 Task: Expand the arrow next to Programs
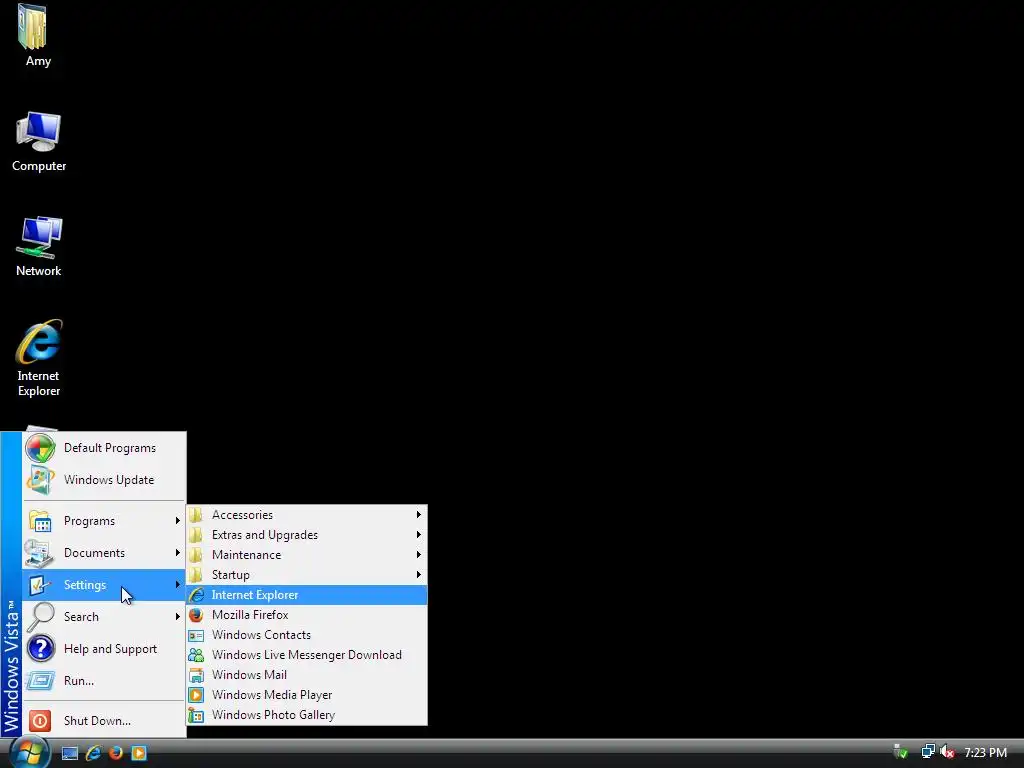coord(178,520)
